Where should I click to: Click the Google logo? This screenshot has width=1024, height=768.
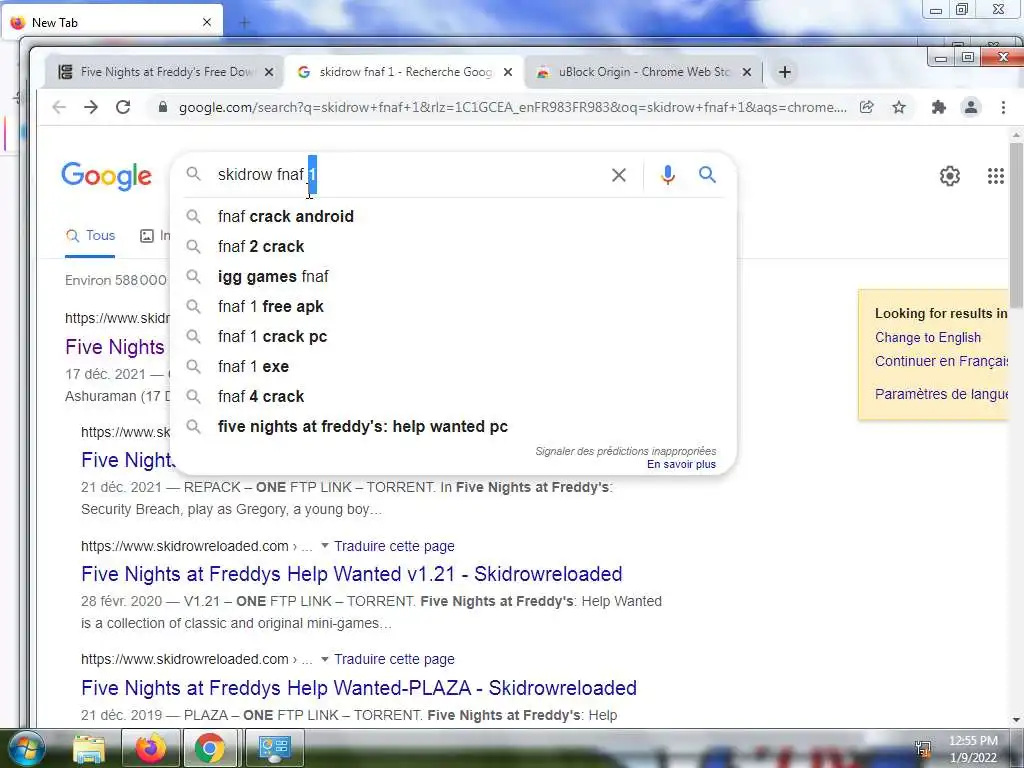click(106, 176)
